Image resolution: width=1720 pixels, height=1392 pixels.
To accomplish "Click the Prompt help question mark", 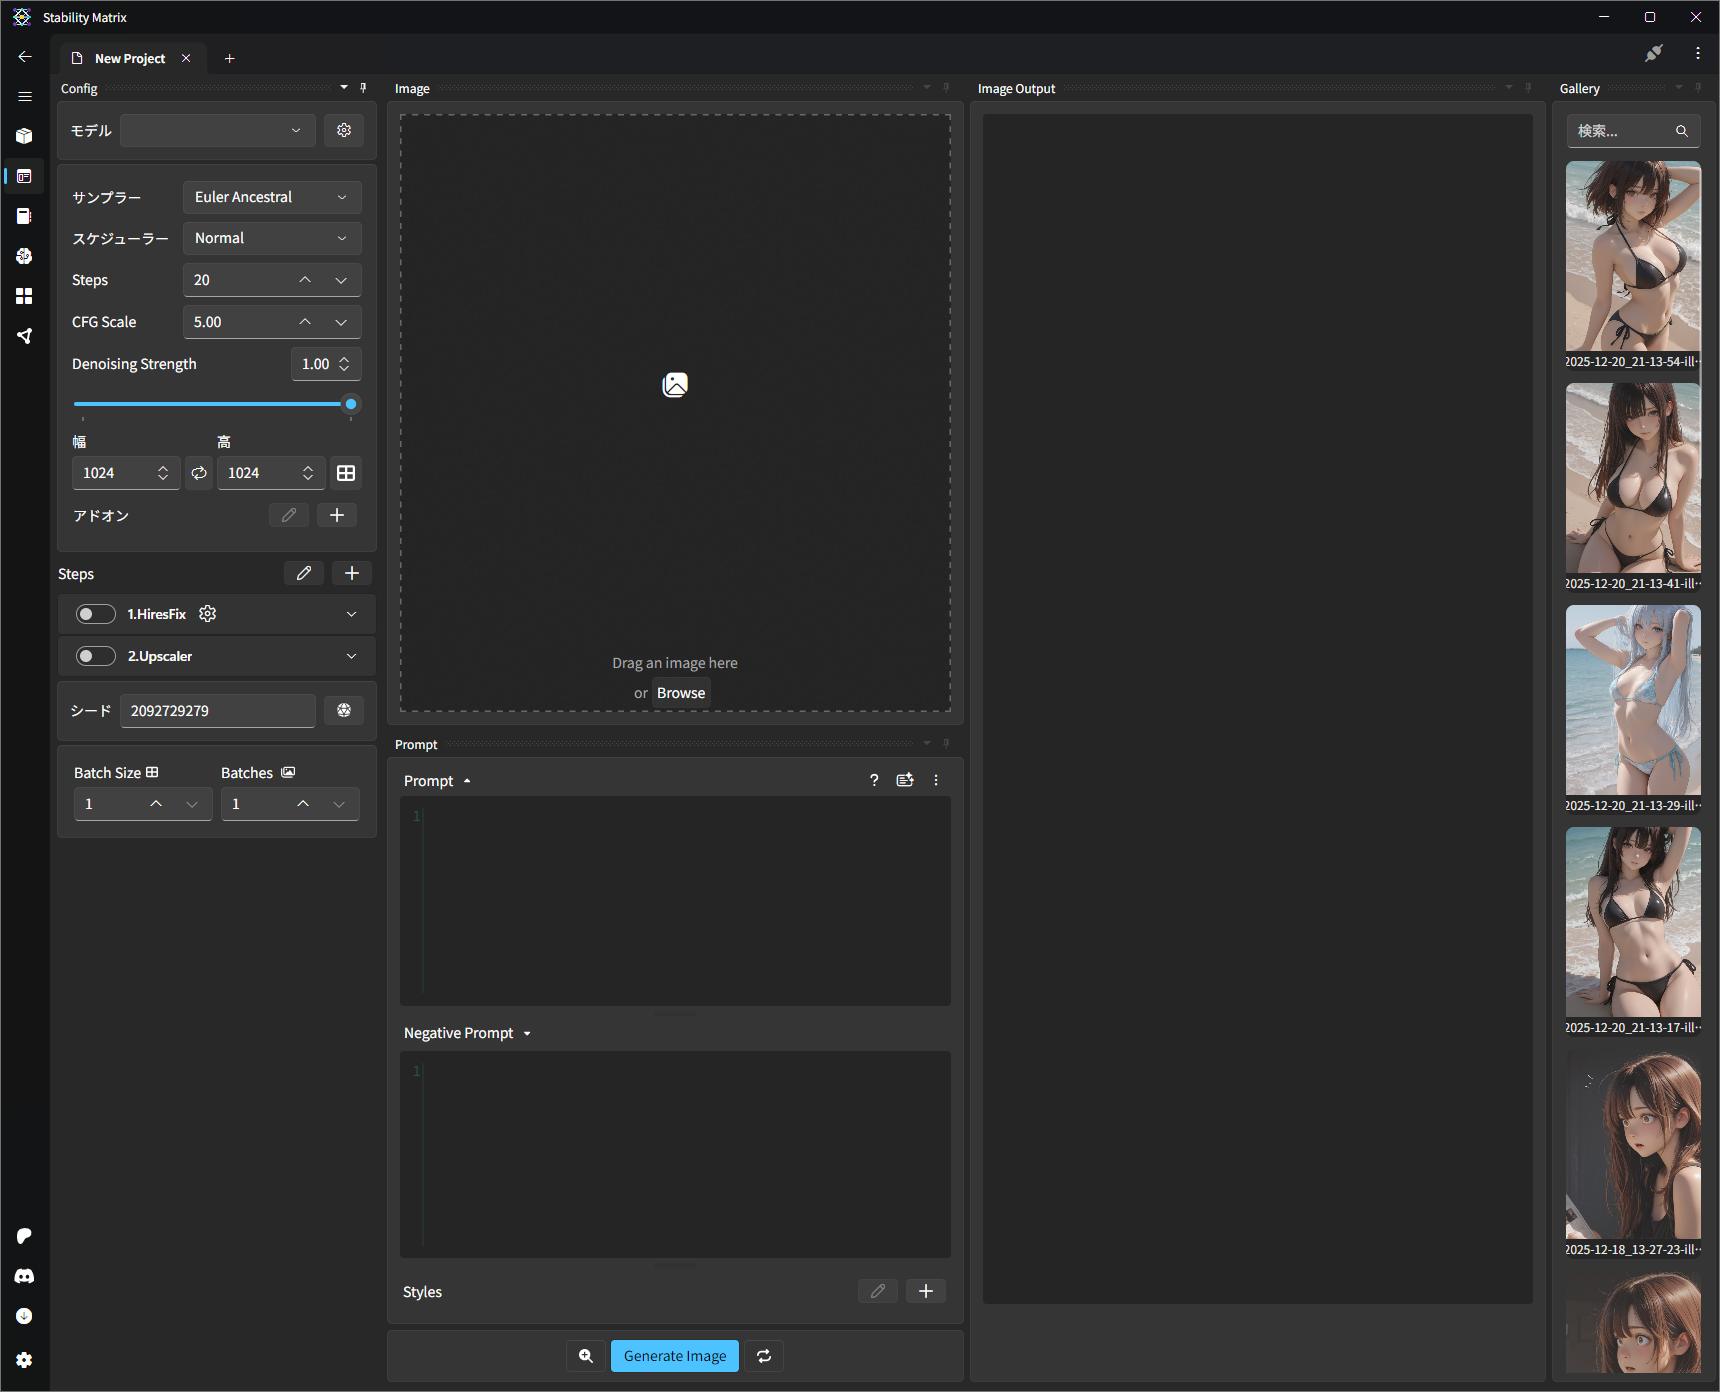I will pyautogui.click(x=874, y=780).
